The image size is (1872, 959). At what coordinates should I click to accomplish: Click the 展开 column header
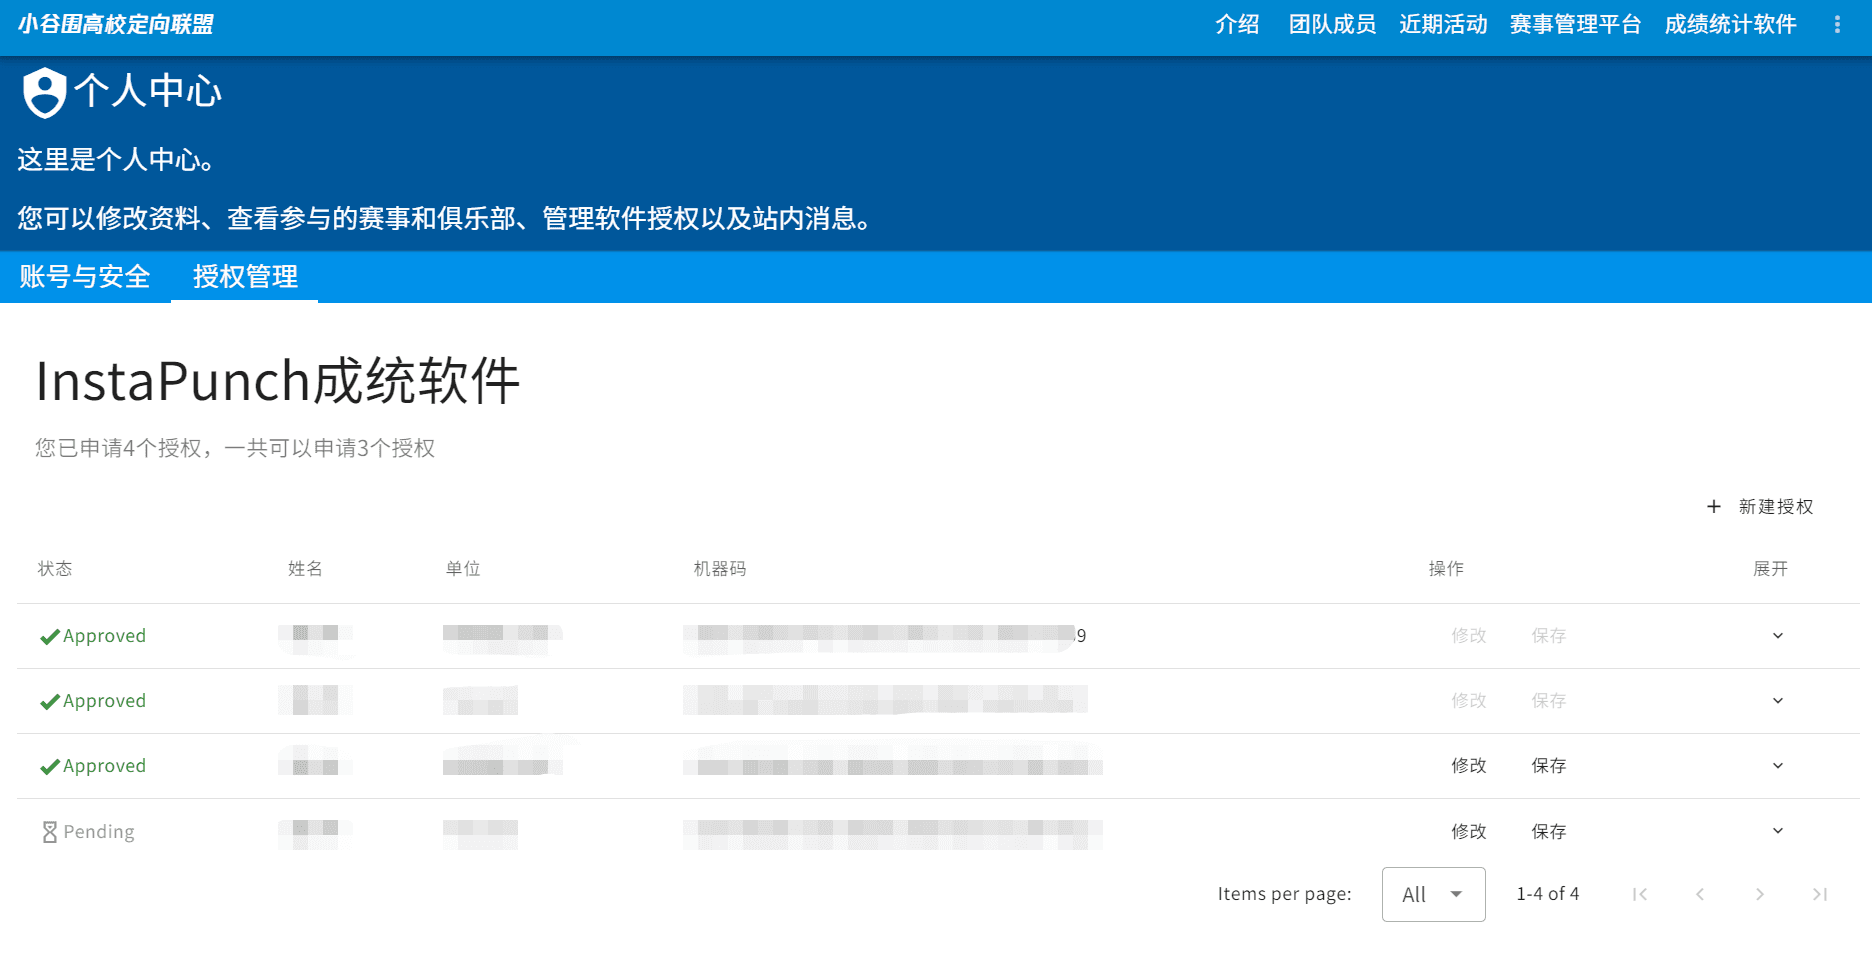(x=1770, y=569)
